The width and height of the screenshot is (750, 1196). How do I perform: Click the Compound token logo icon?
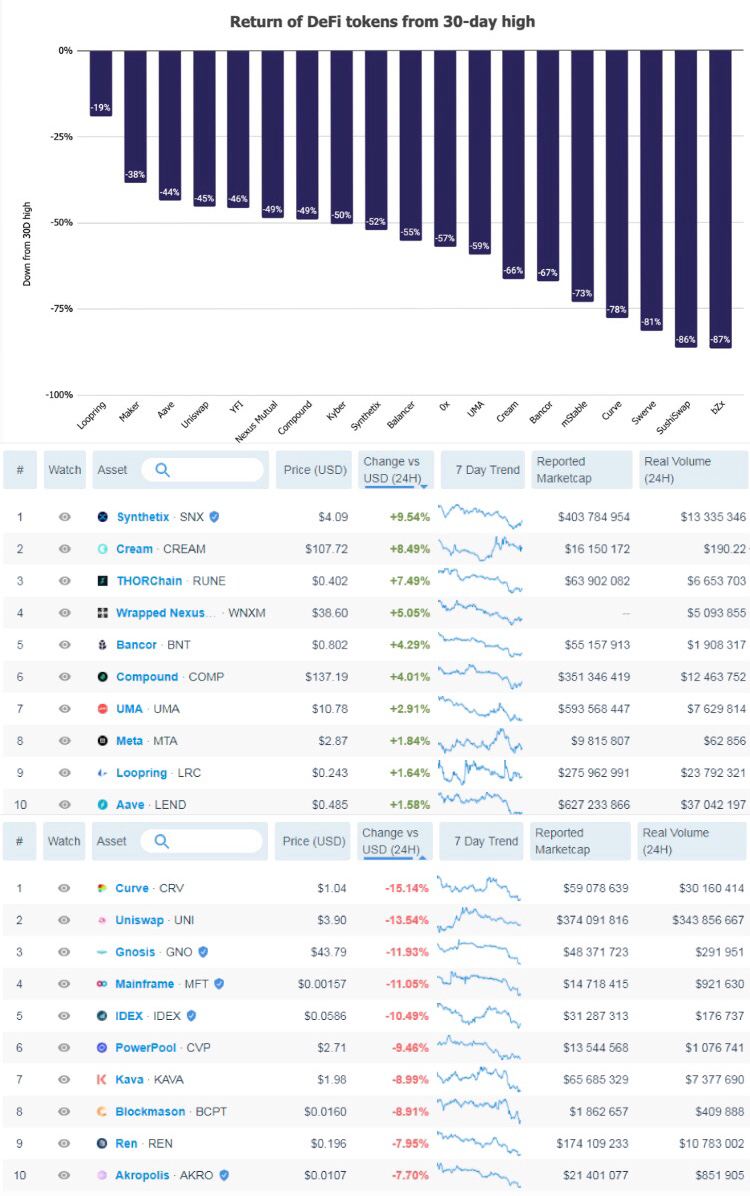(103, 677)
